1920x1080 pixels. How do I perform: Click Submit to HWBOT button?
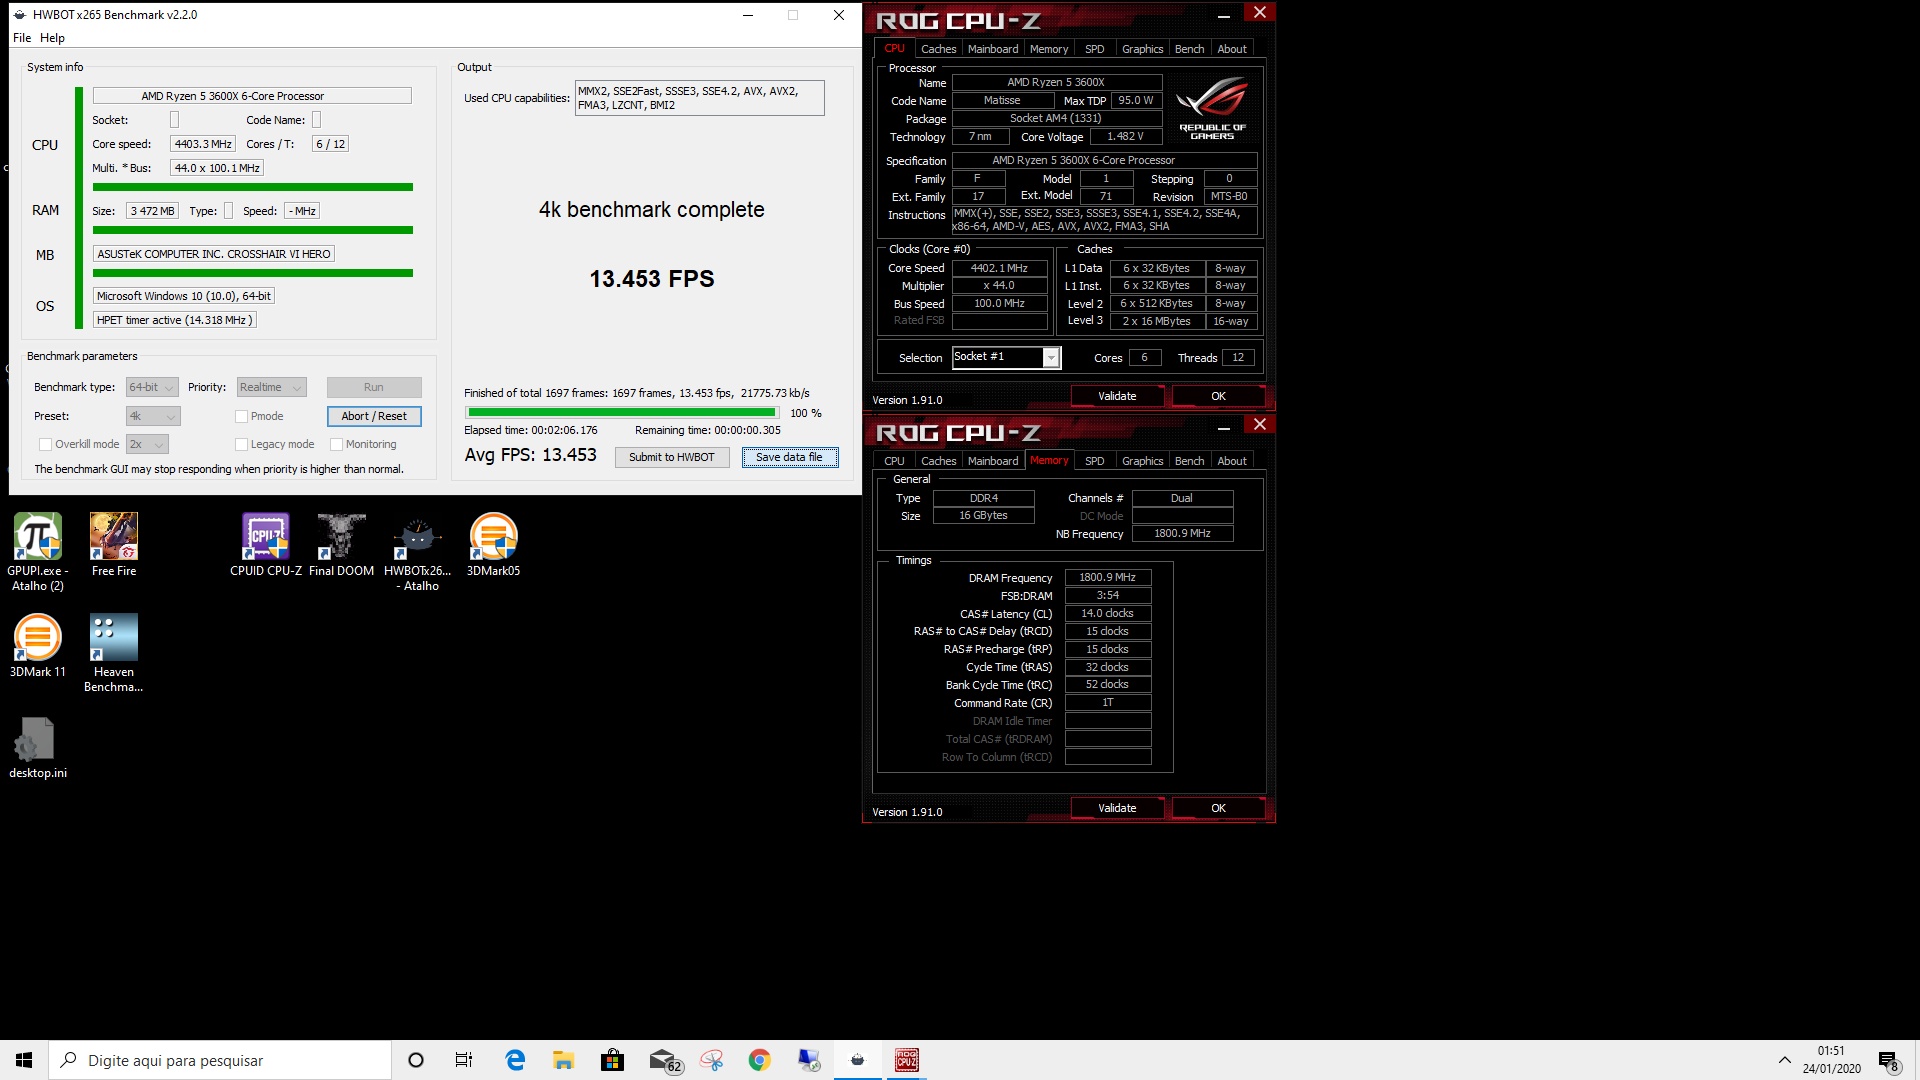tap(672, 457)
